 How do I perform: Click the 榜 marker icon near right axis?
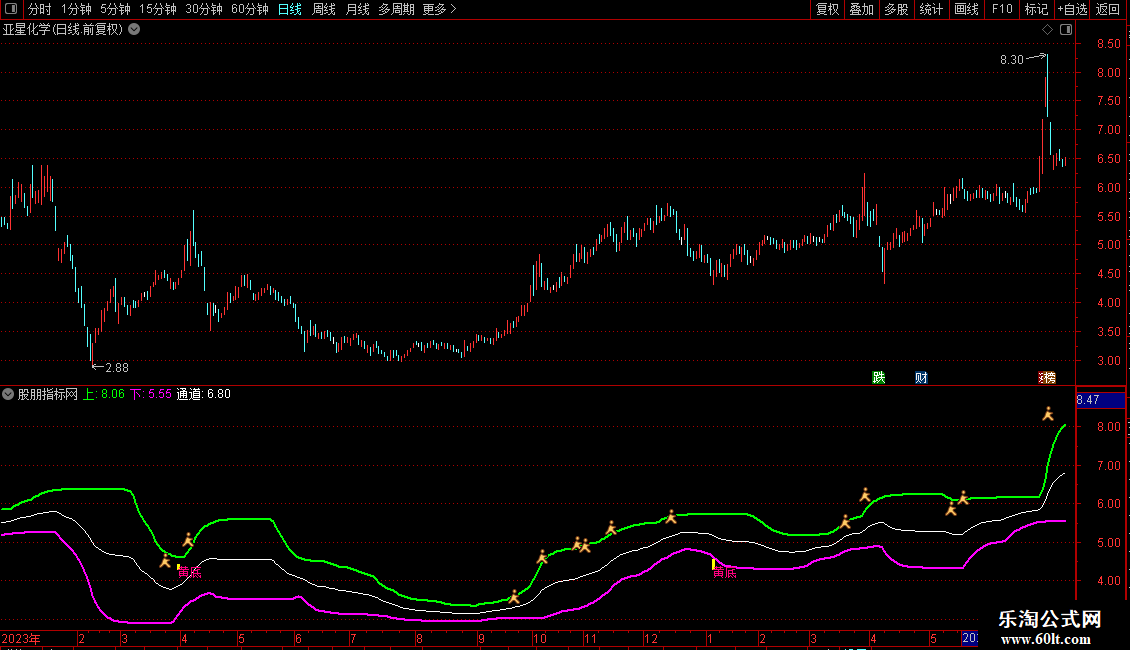click(1047, 377)
